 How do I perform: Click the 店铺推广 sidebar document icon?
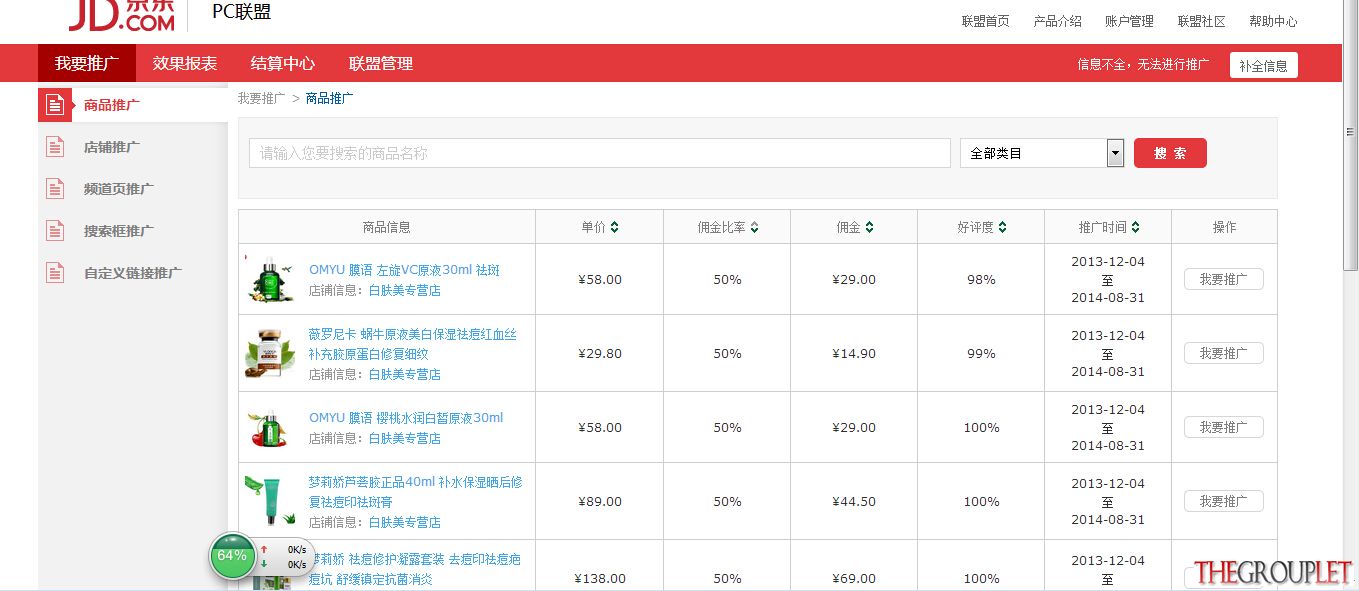click(55, 147)
